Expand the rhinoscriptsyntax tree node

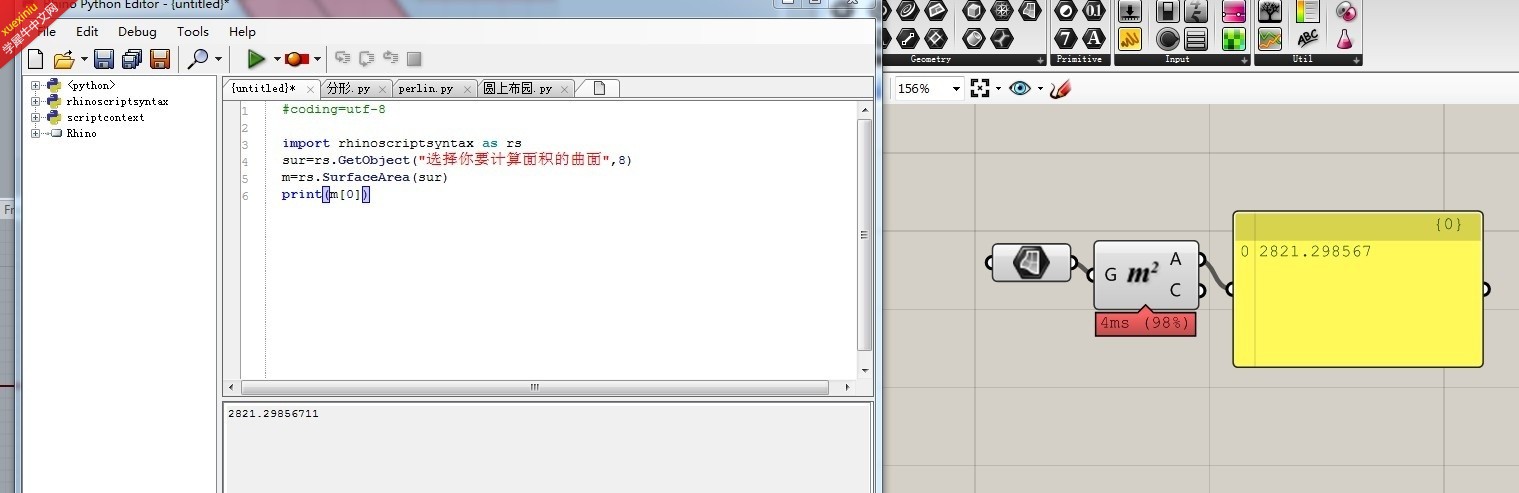(x=35, y=102)
